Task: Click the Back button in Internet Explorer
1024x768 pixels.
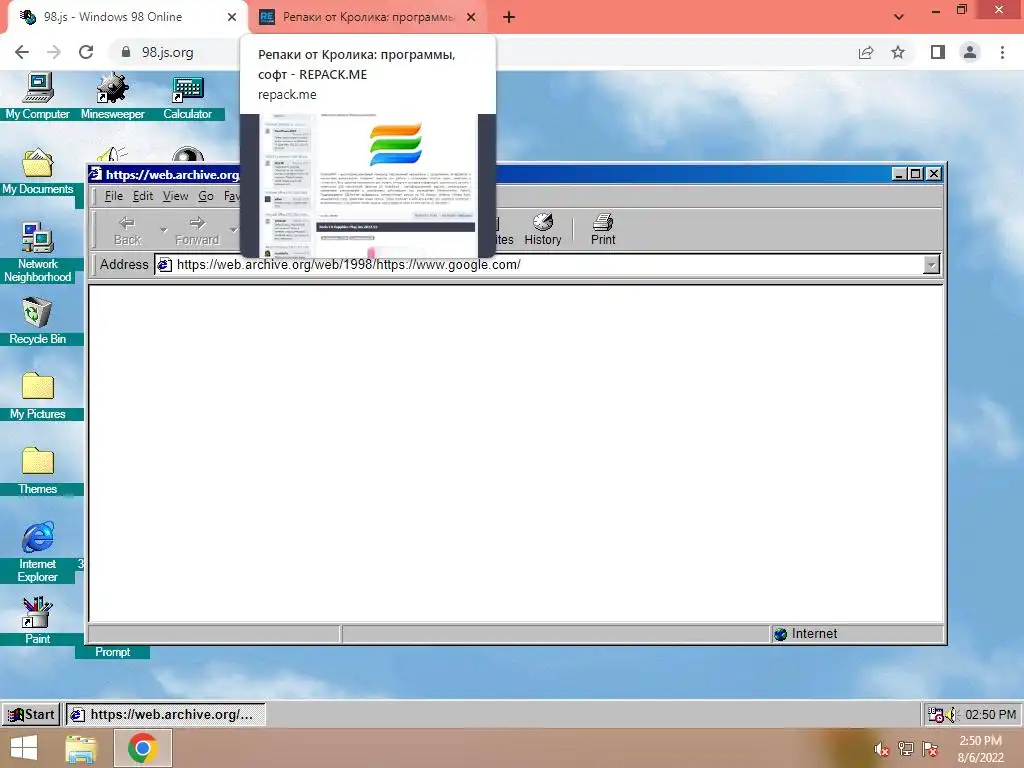Action: [x=127, y=231]
